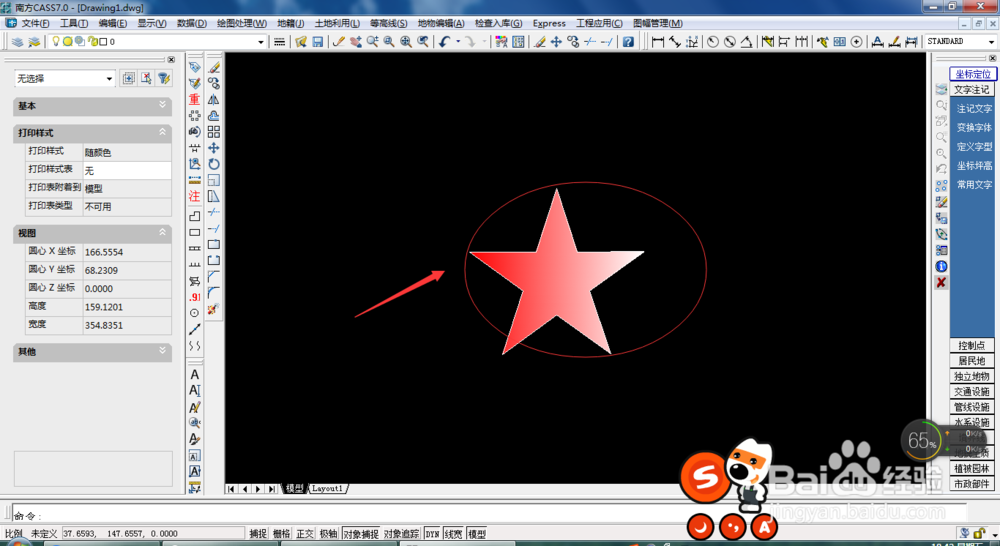Screen dimensions: 1000x546
Task: Toggle 捕捉 snap mode in status bar
Action: click(258, 534)
